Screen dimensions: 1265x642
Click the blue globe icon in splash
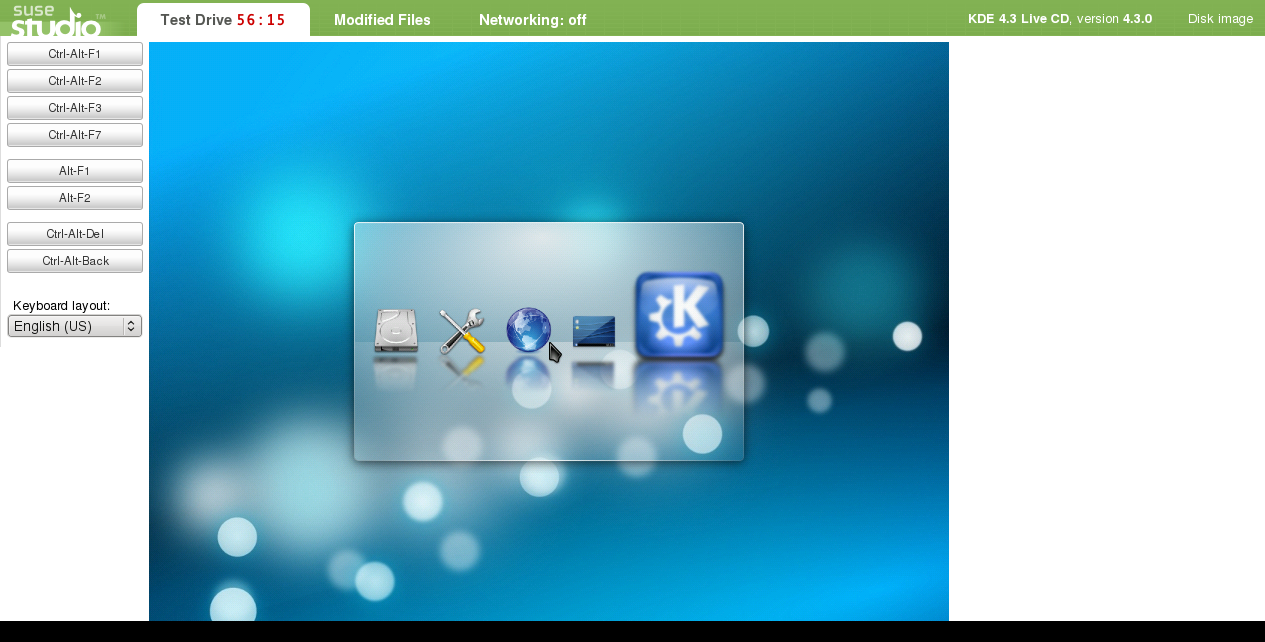tap(528, 330)
